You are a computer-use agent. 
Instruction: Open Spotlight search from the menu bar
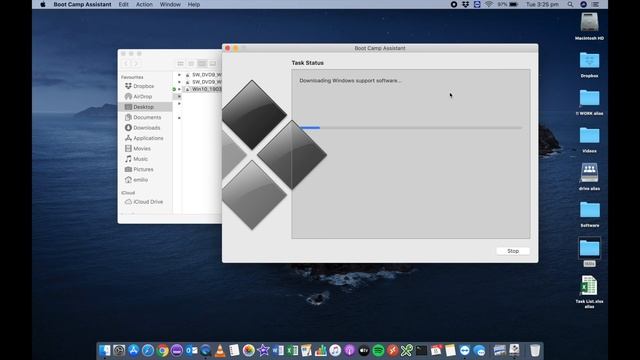tap(570, 4)
